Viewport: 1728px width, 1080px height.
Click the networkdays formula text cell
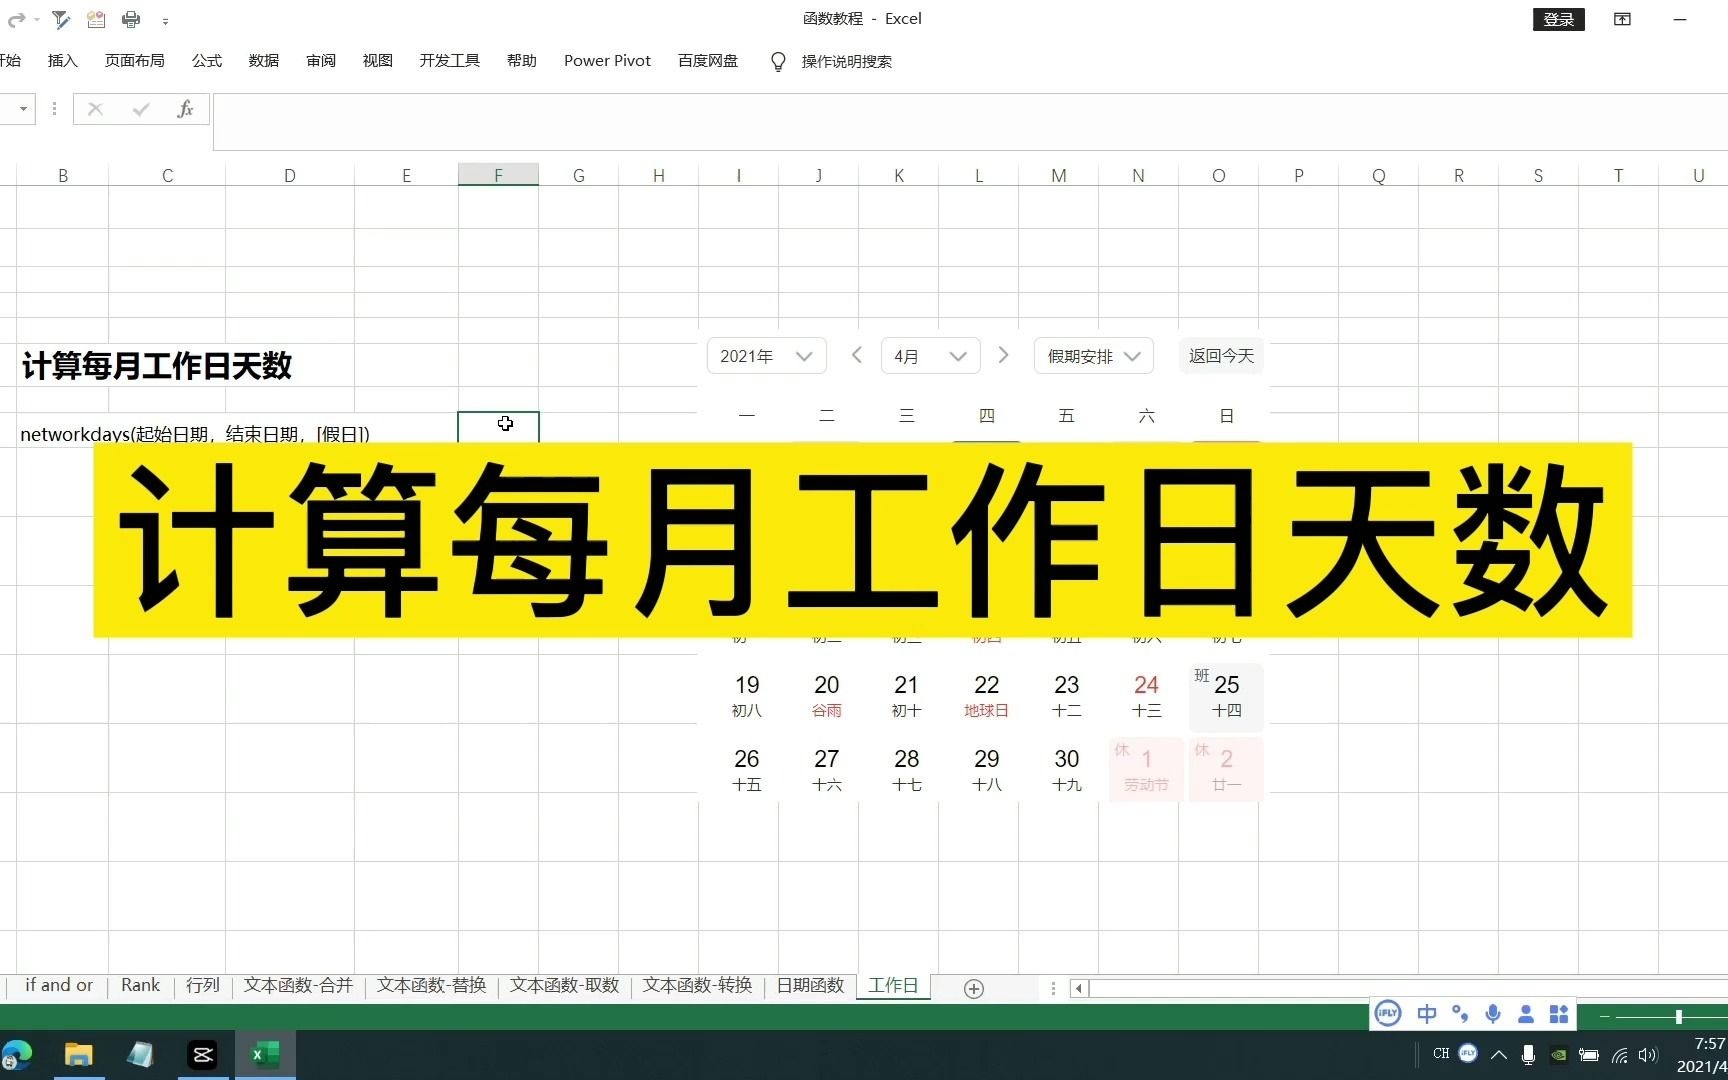coord(195,434)
